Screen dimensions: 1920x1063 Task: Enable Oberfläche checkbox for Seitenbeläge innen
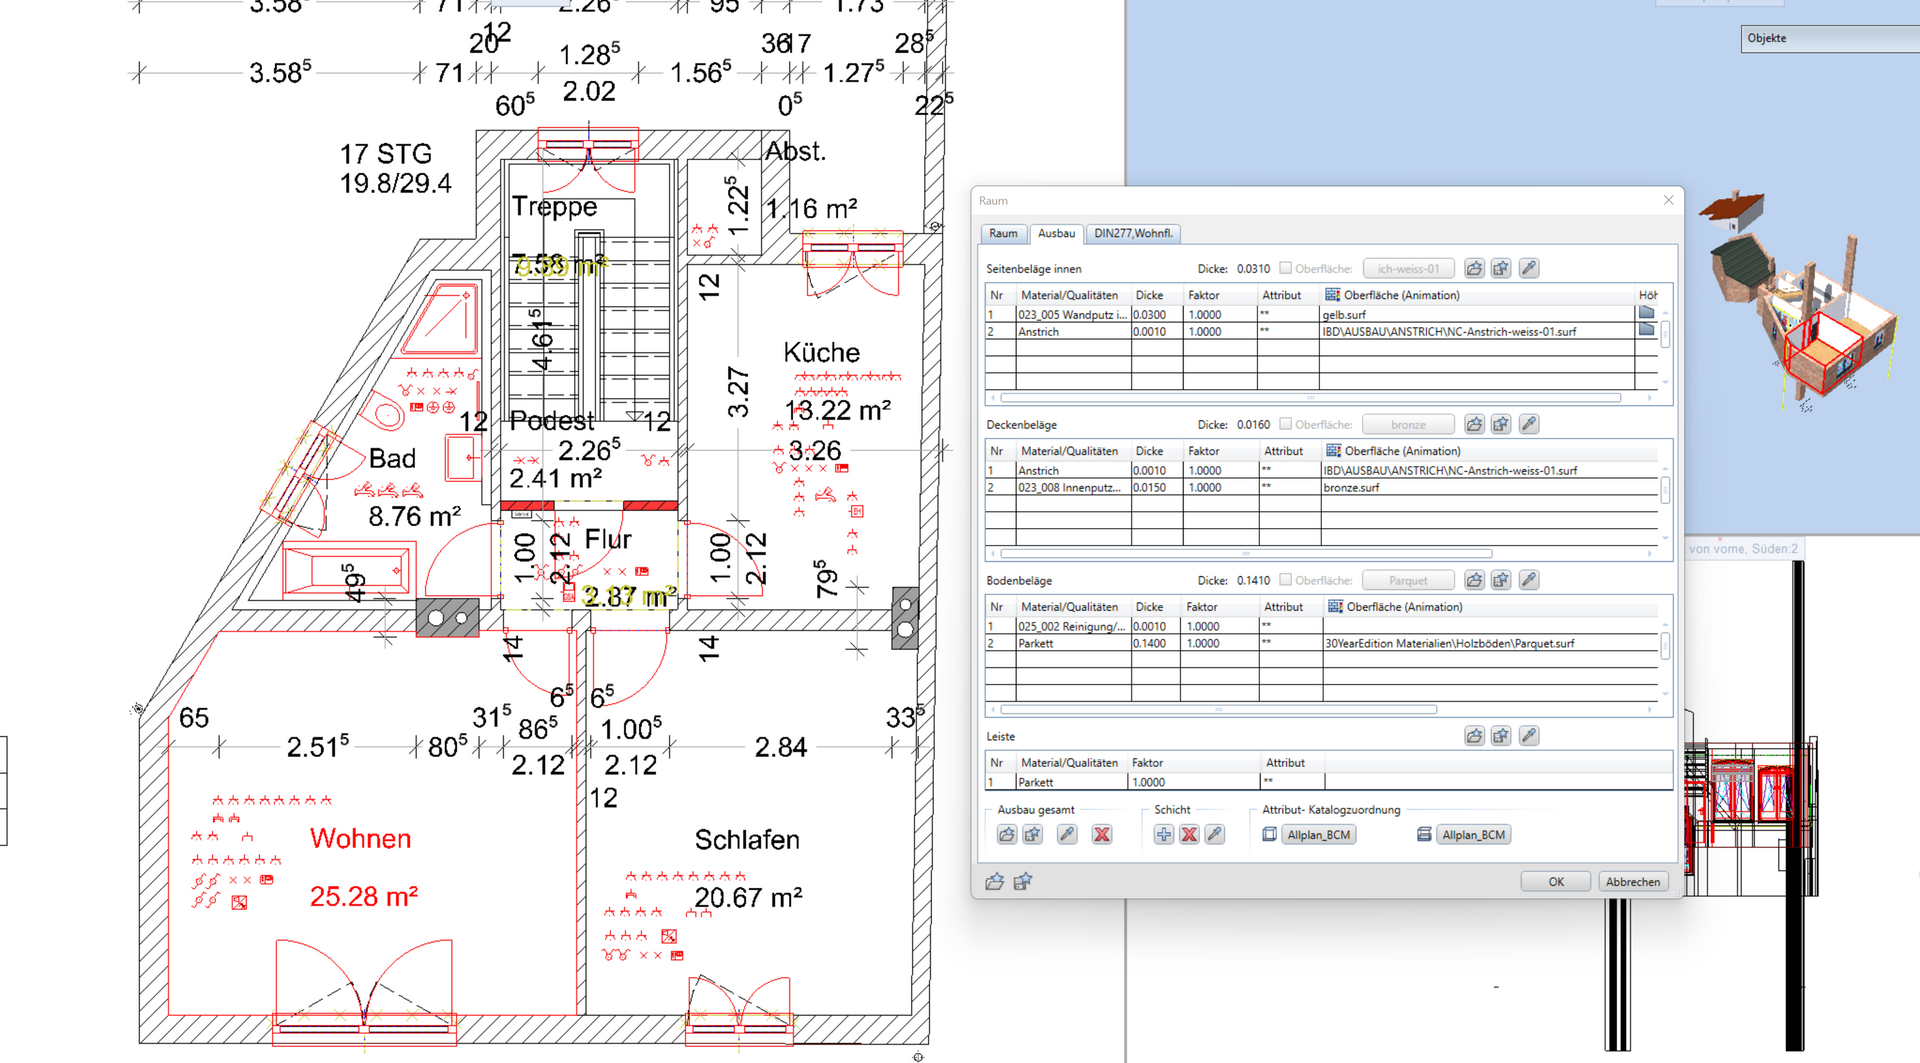(x=1286, y=268)
